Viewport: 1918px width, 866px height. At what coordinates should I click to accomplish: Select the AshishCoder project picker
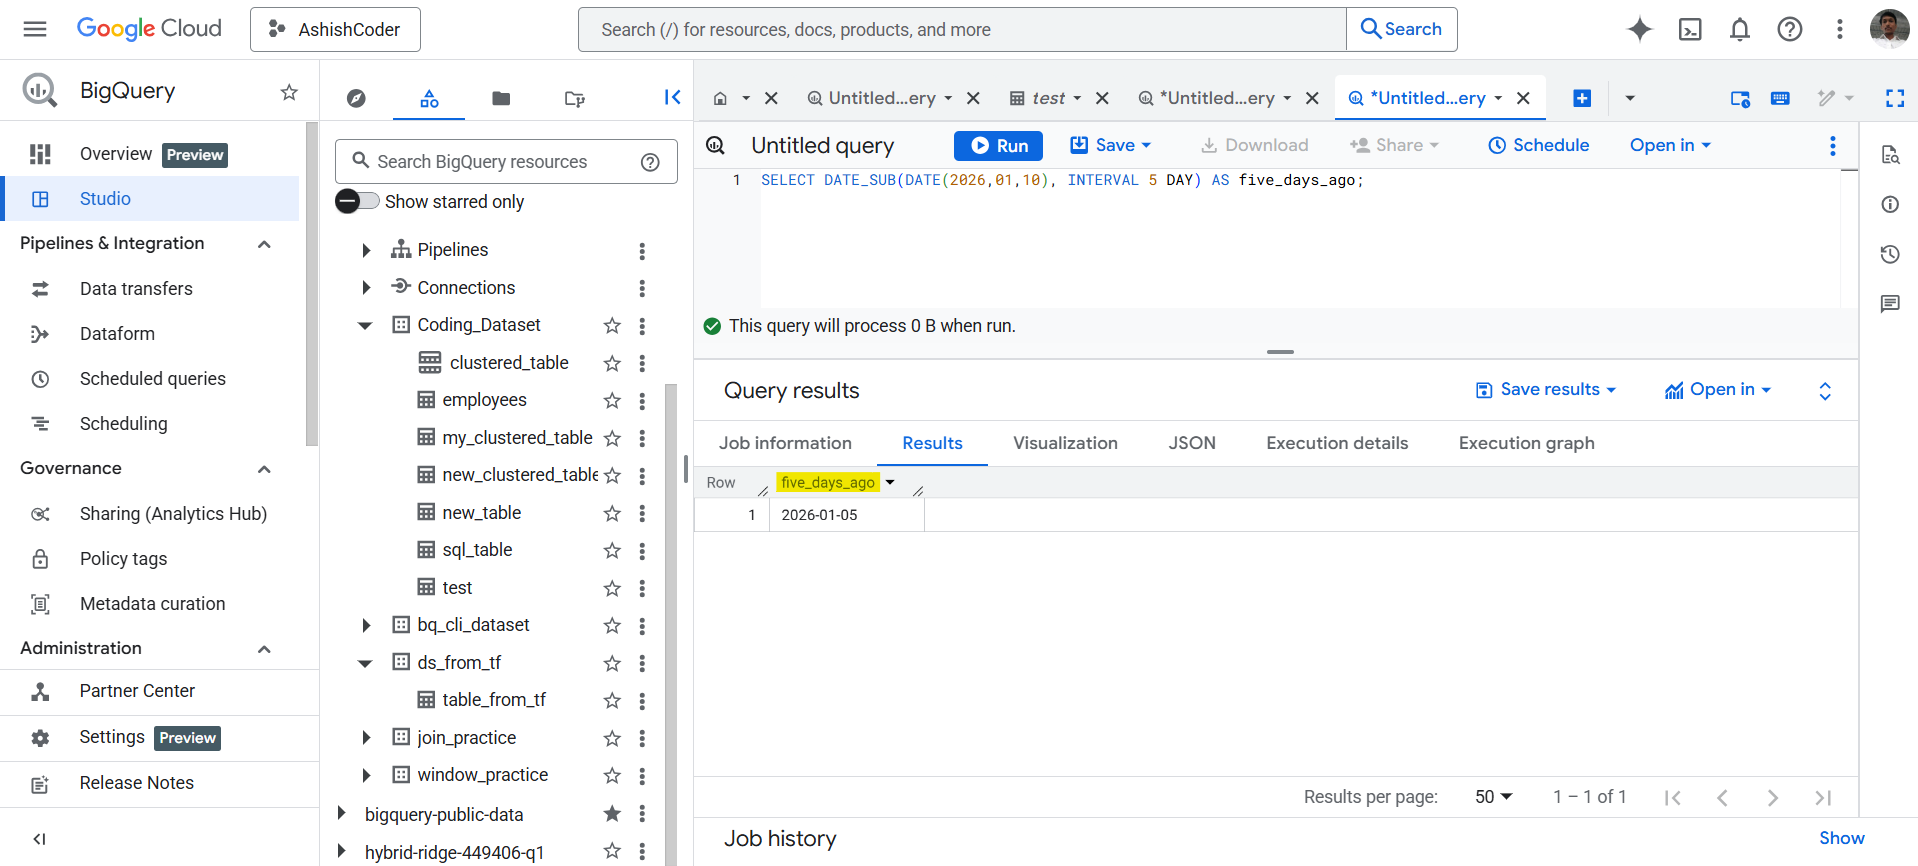335,29
